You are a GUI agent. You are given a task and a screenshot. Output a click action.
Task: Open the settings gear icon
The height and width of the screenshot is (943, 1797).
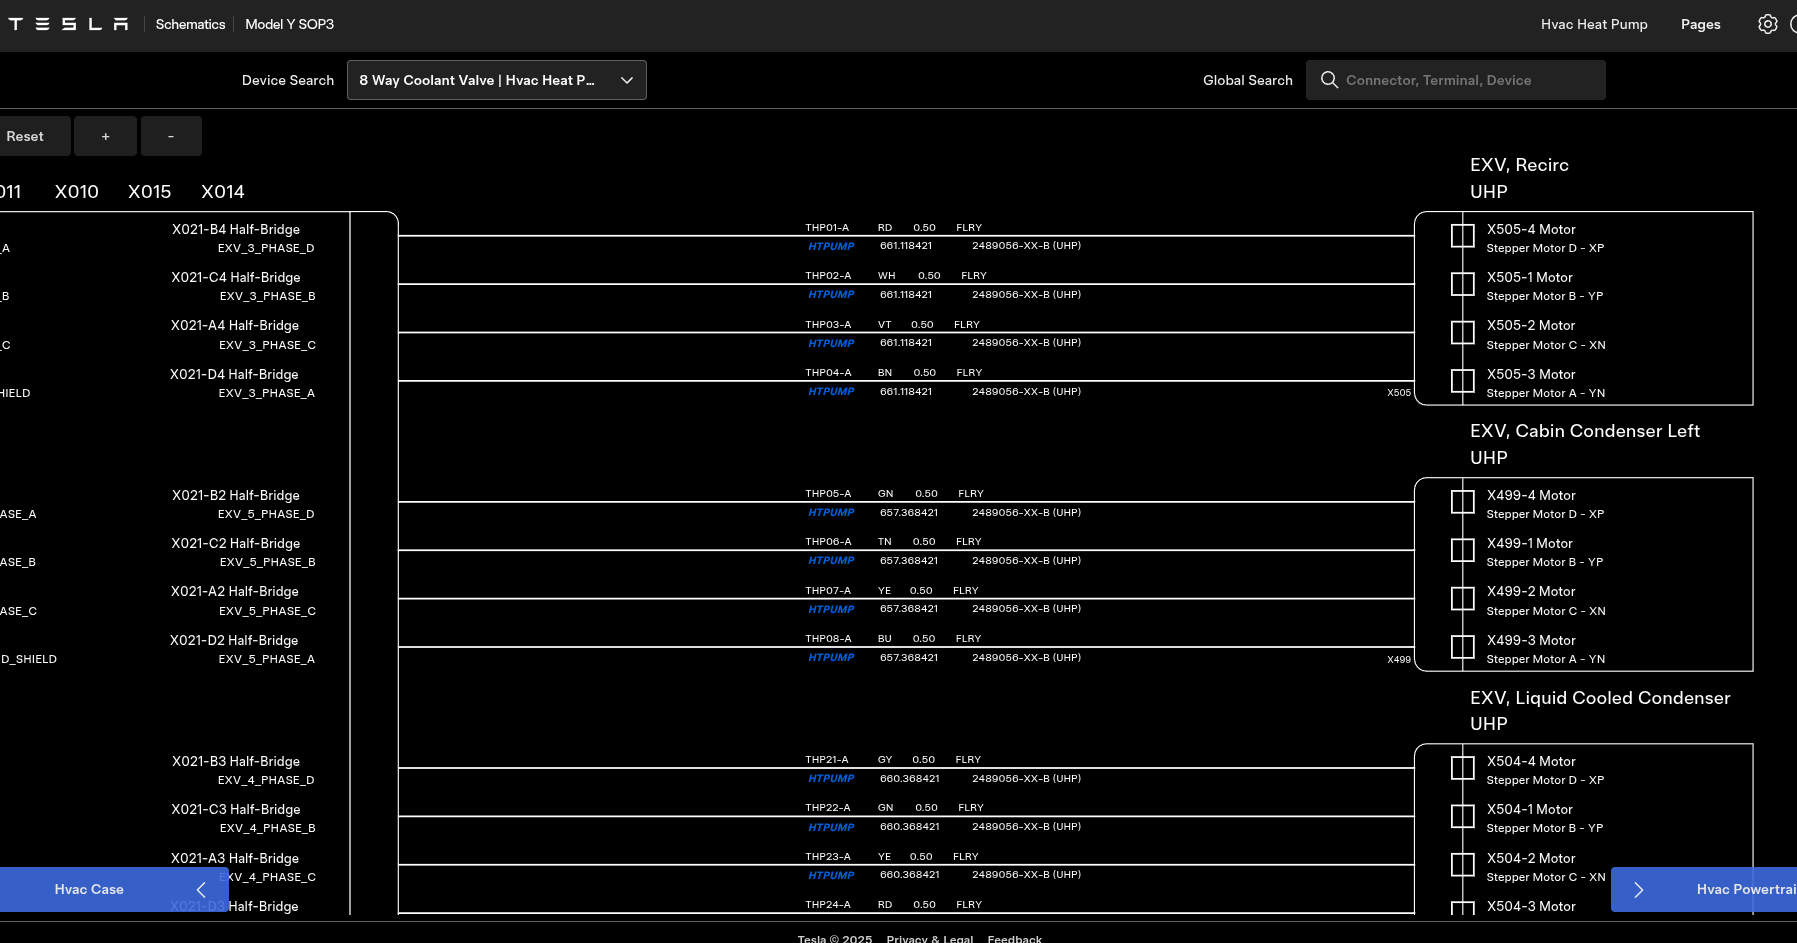[x=1767, y=24]
